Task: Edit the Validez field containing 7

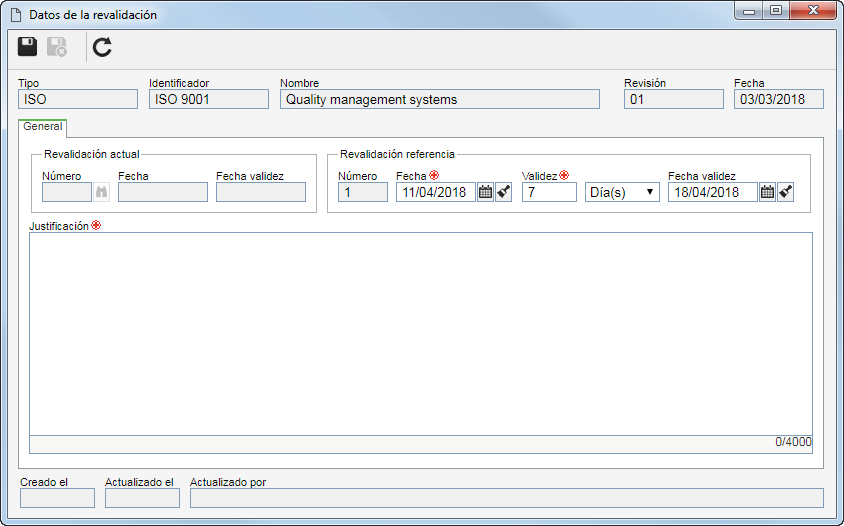Action: pyautogui.click(x=549, y=192)
